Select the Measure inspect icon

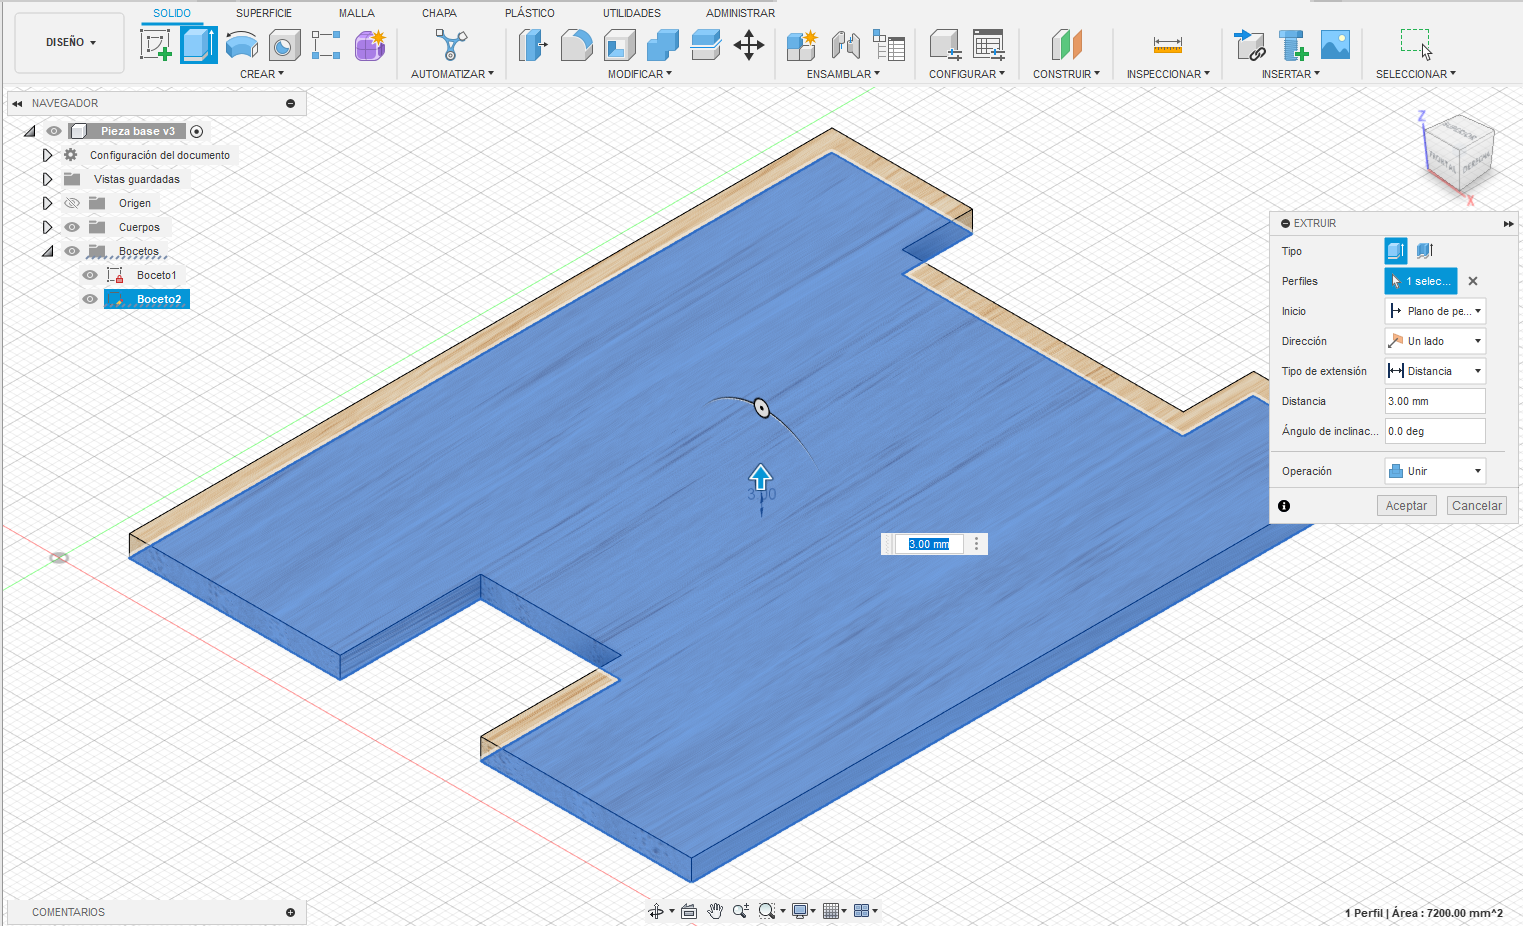[x=1168, y=45]
